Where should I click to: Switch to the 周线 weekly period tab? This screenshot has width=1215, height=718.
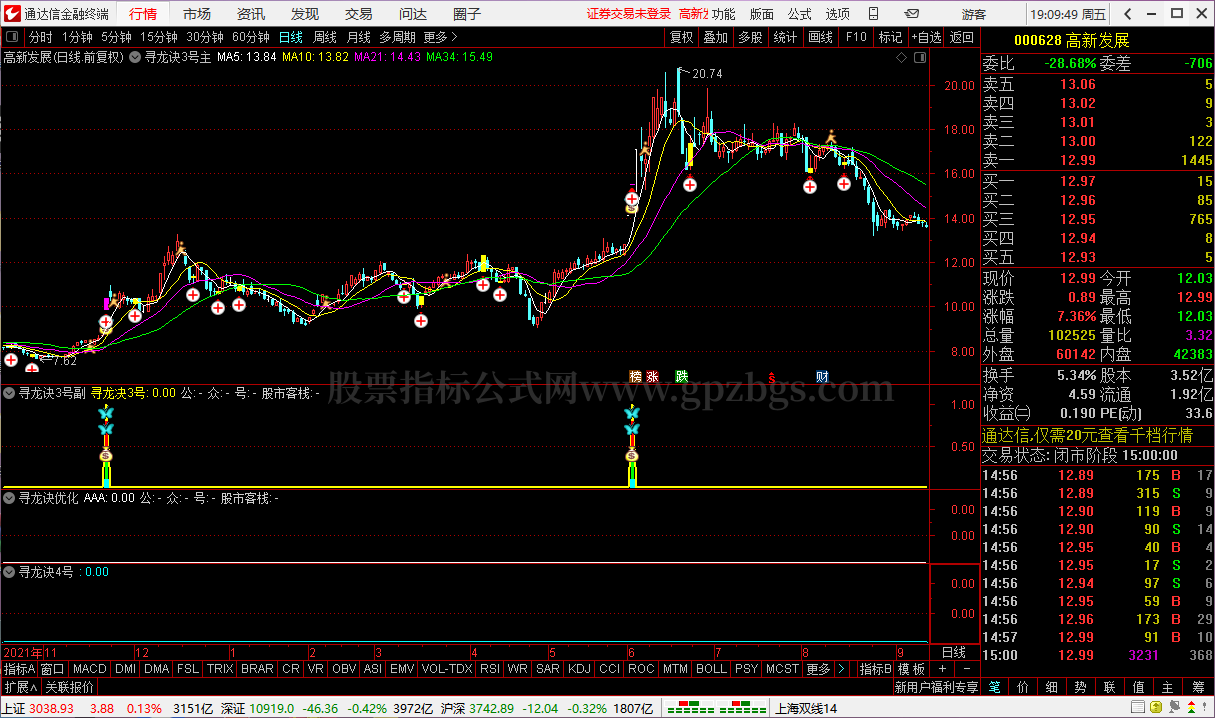(325, 37)
